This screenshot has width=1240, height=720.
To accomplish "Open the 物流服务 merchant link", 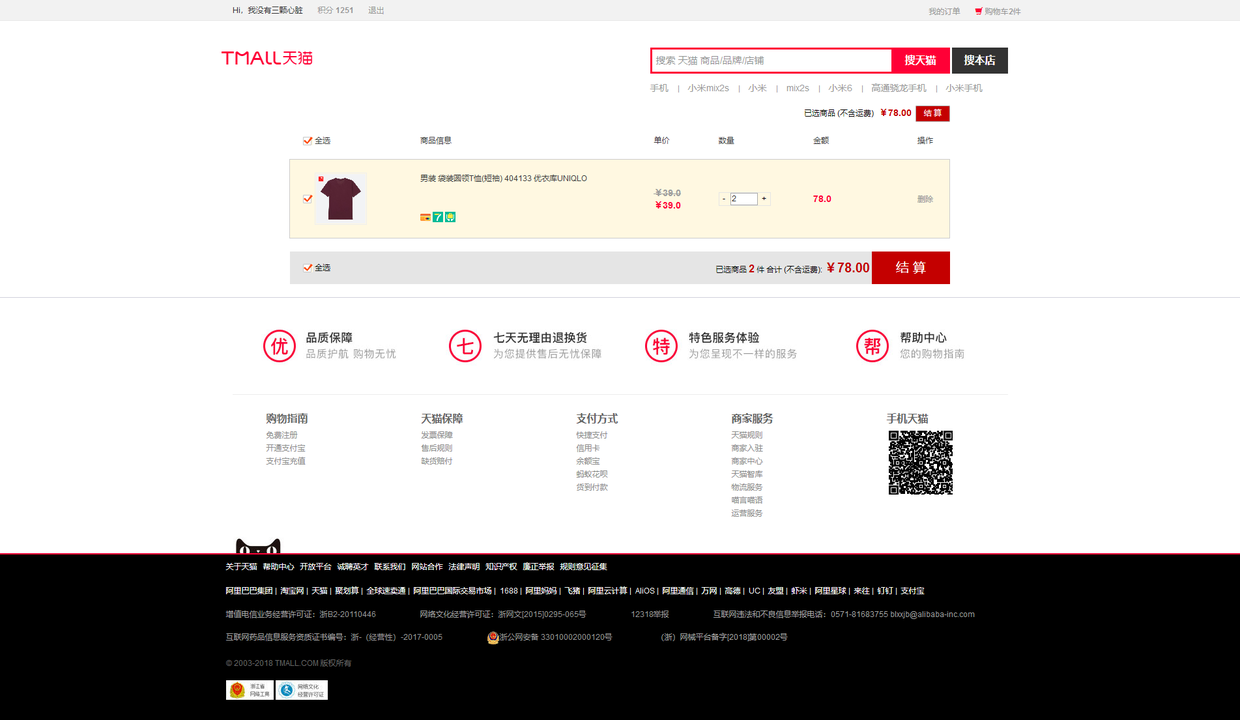I will pos(747,488).
